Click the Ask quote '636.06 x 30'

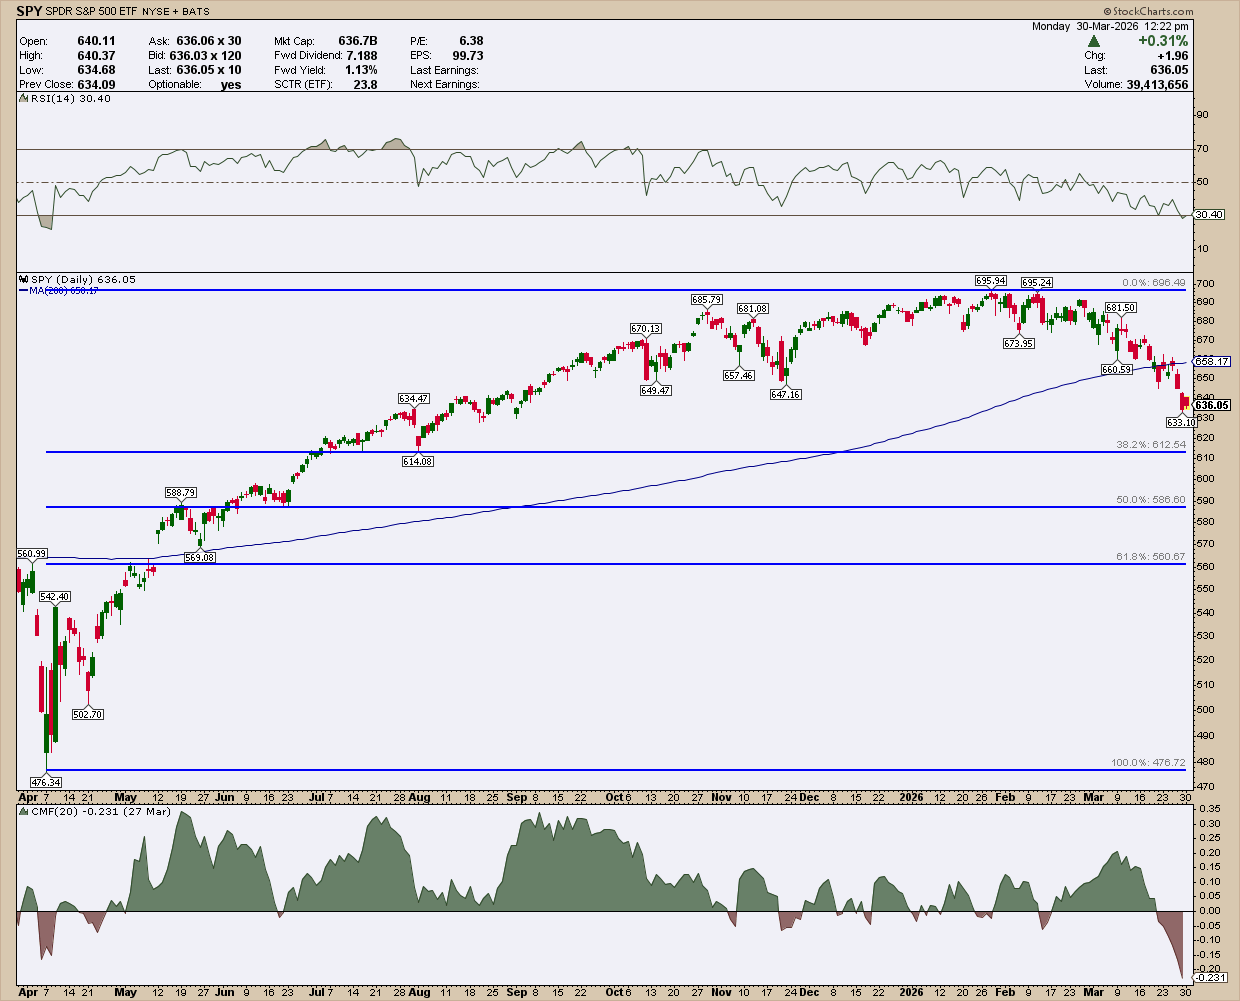208,41
